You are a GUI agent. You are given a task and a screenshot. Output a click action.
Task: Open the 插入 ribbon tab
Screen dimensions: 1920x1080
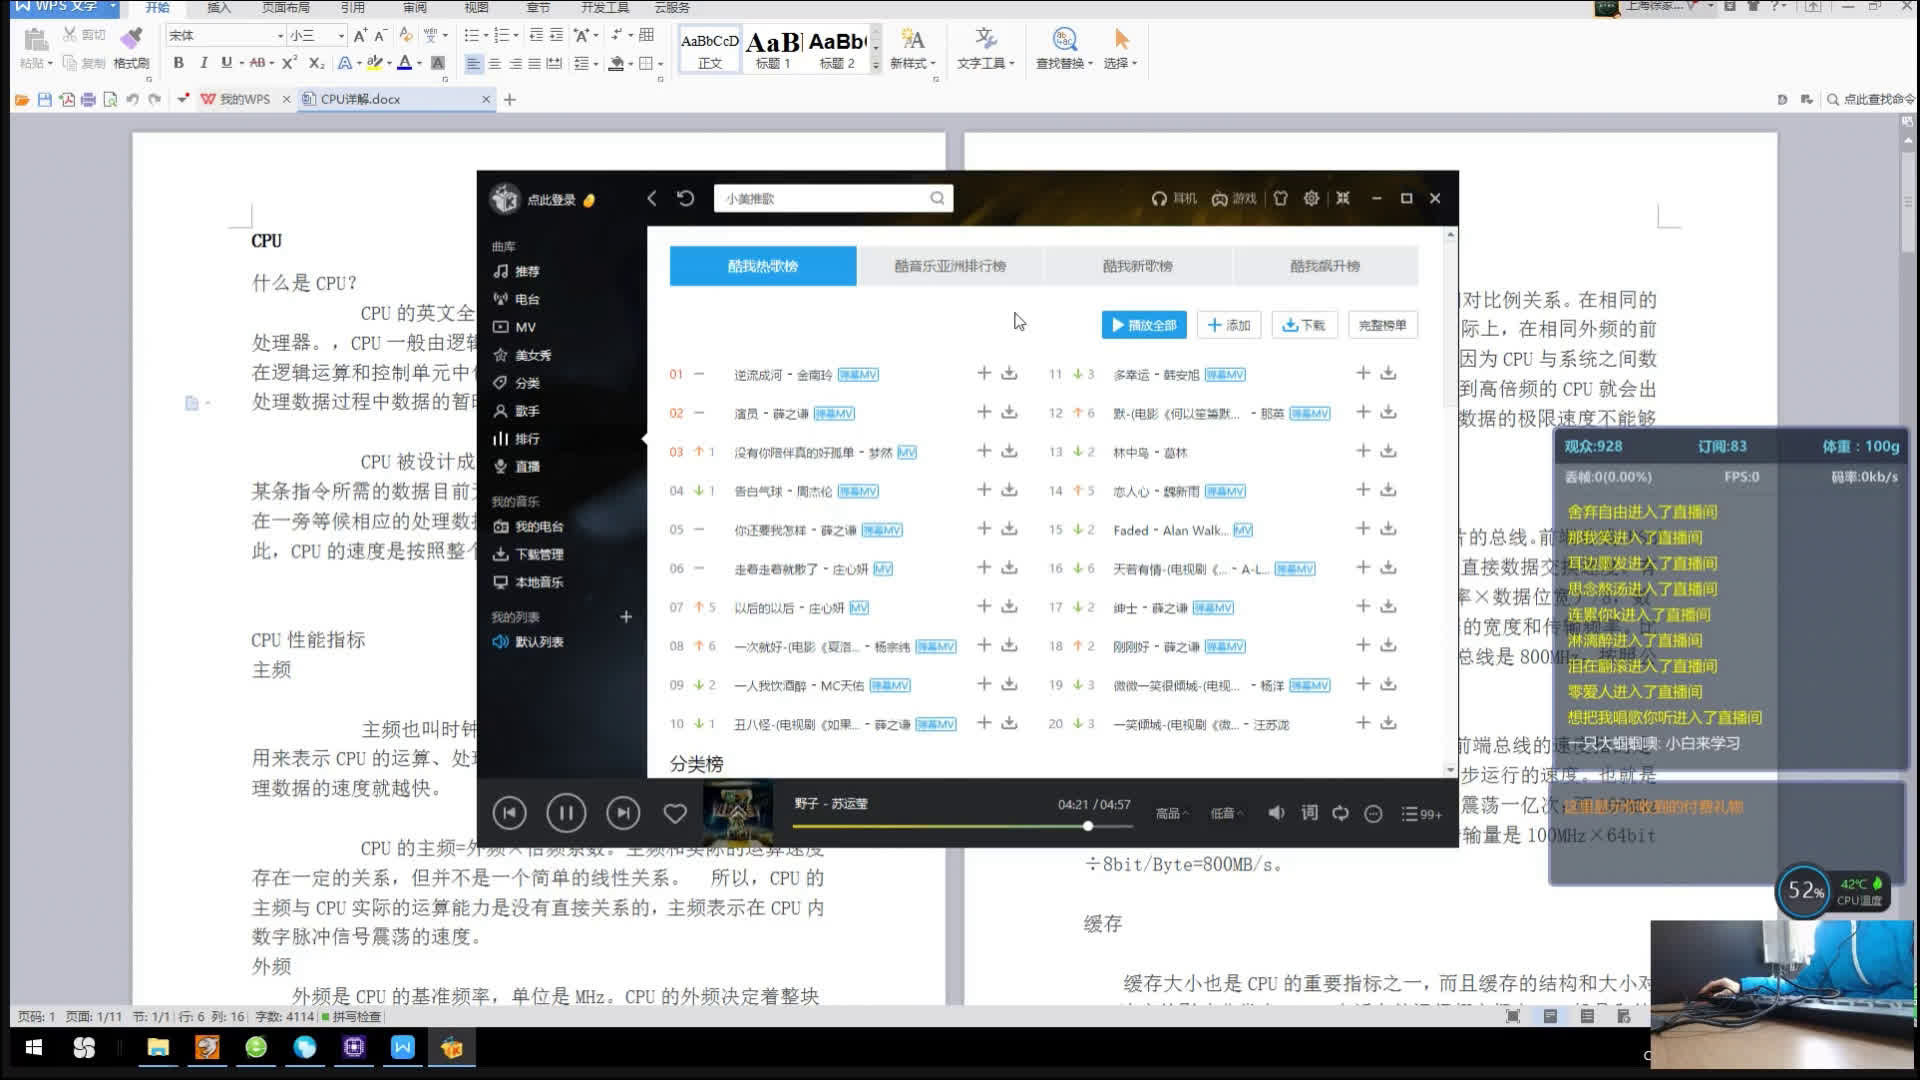[219, 7]
